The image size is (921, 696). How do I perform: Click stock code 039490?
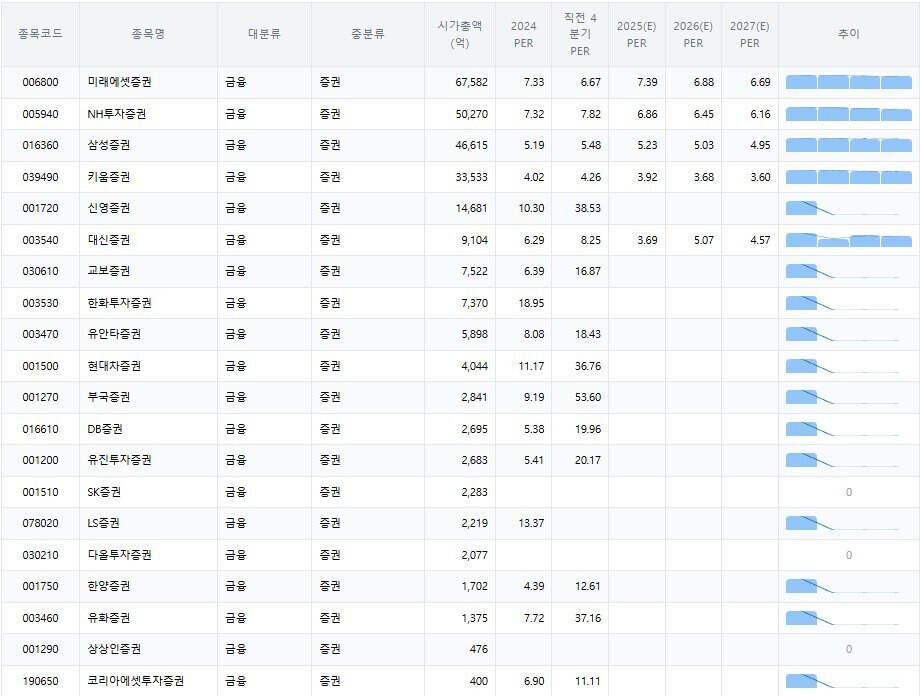(x=41, y=177)
